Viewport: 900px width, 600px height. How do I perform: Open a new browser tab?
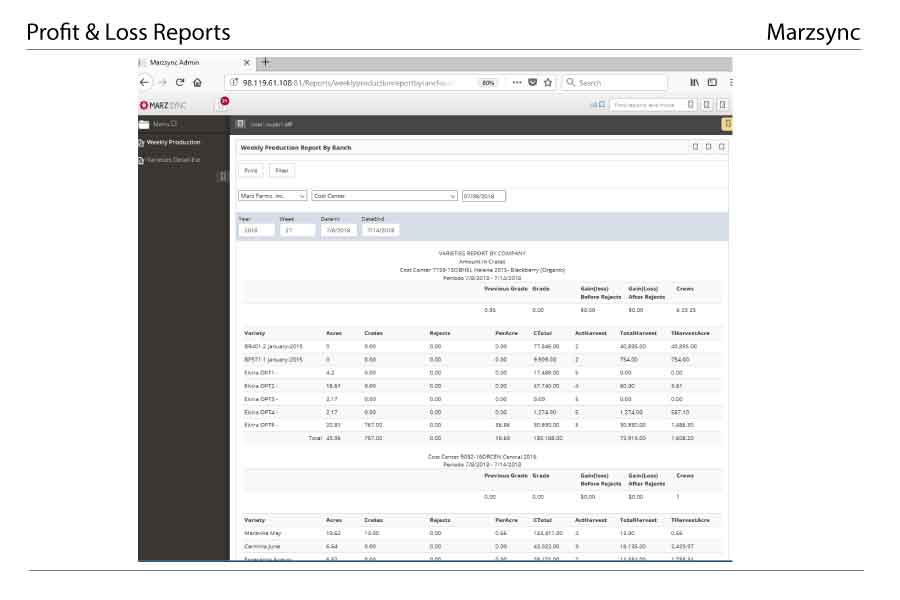pyautogui.click(x=266, y=62)
